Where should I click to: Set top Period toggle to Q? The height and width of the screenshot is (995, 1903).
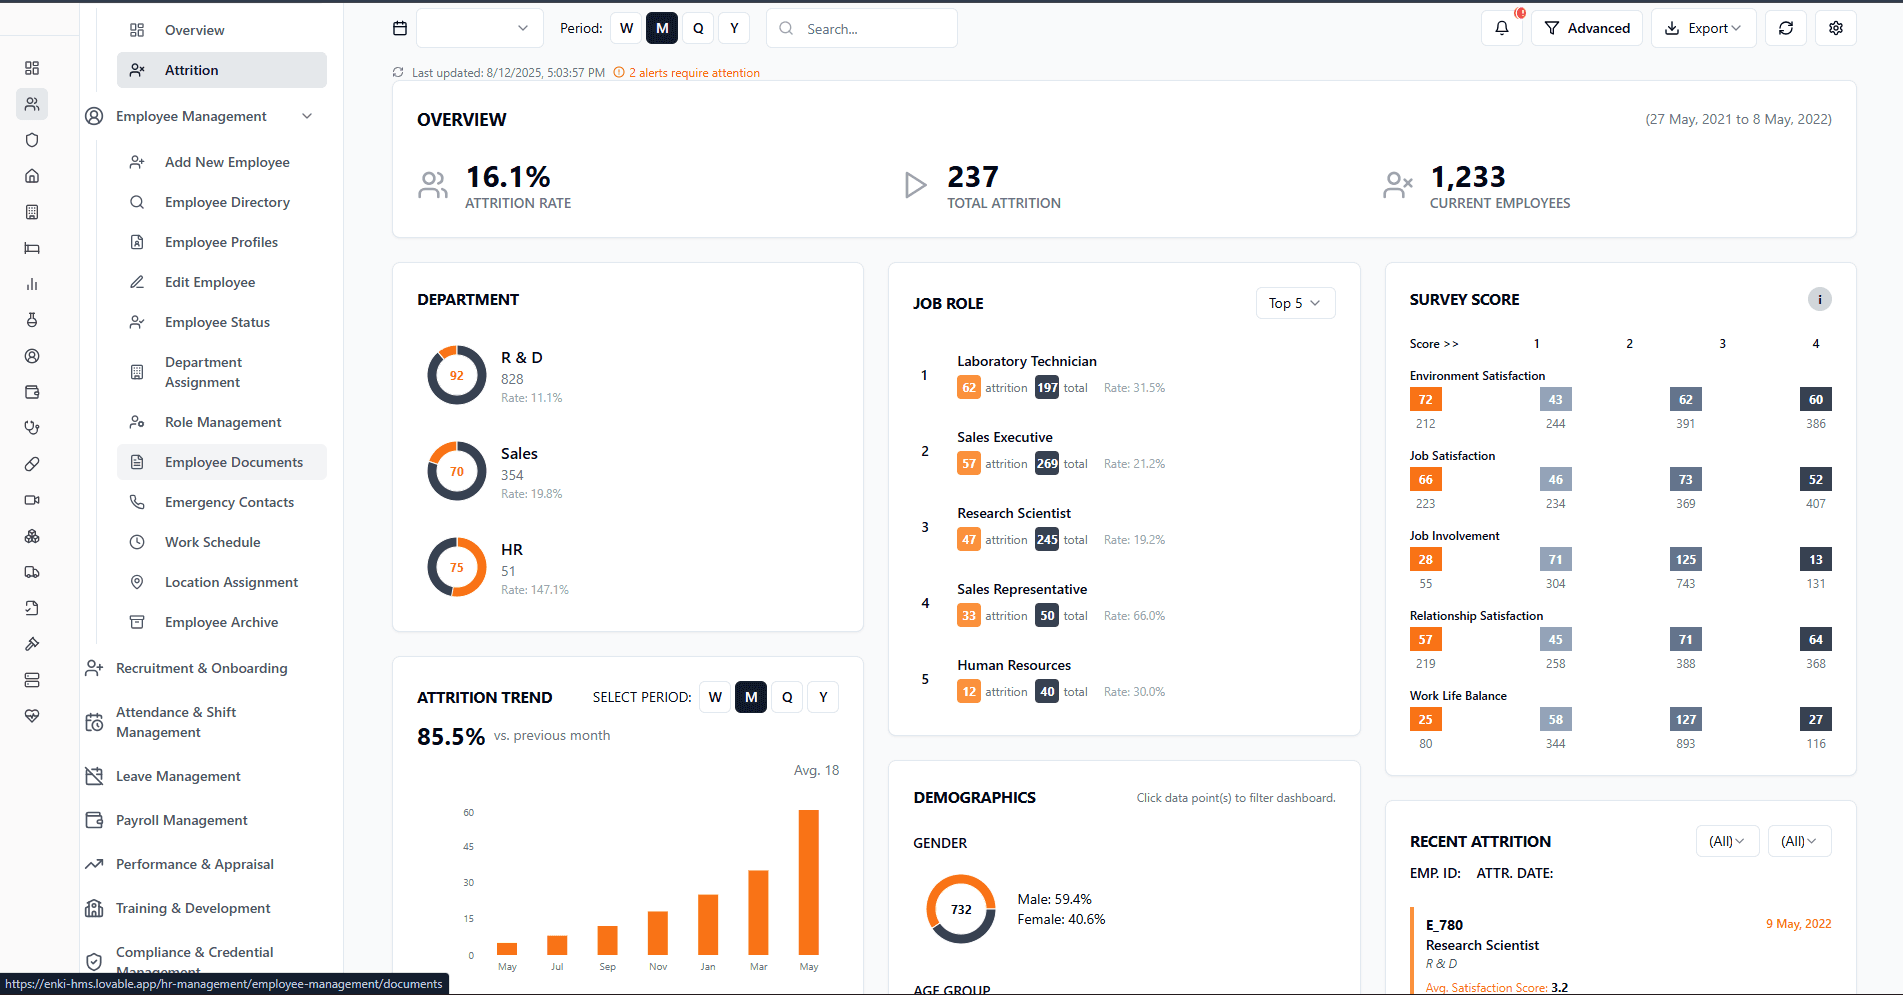pyautogui.click(x=698, y=29)
